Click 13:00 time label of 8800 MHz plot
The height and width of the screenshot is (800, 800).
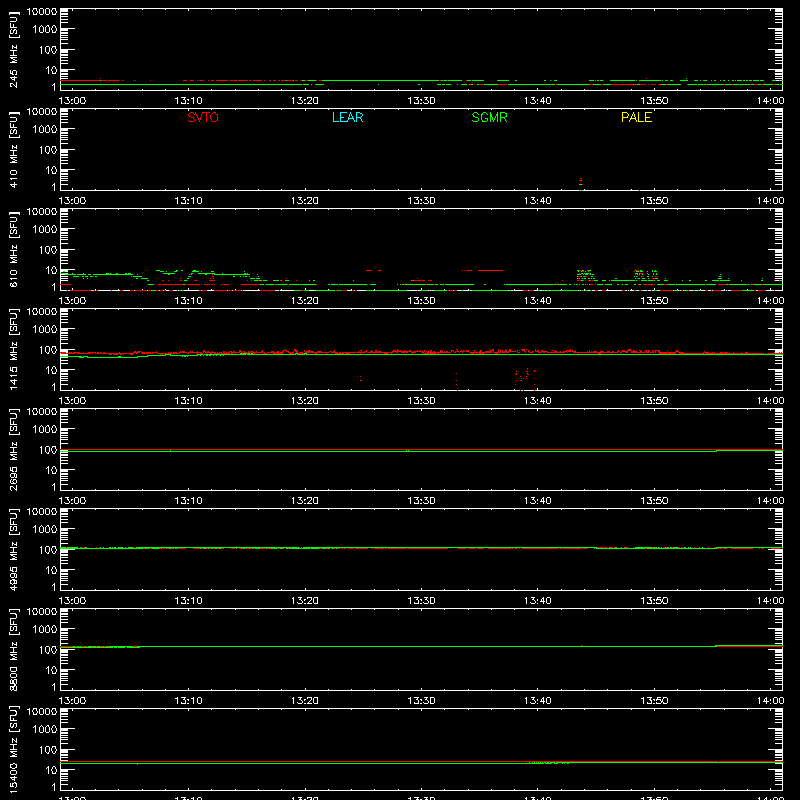coord(72,701)
